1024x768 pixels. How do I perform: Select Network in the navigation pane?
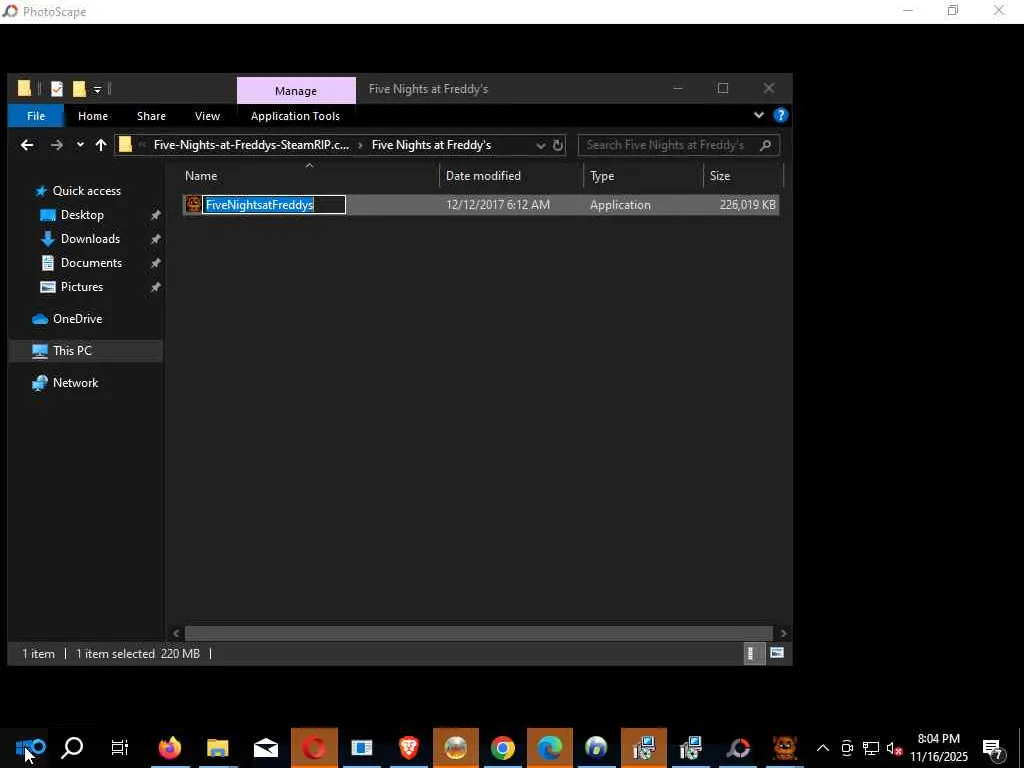pyautogui.click(x=75, y=383)
